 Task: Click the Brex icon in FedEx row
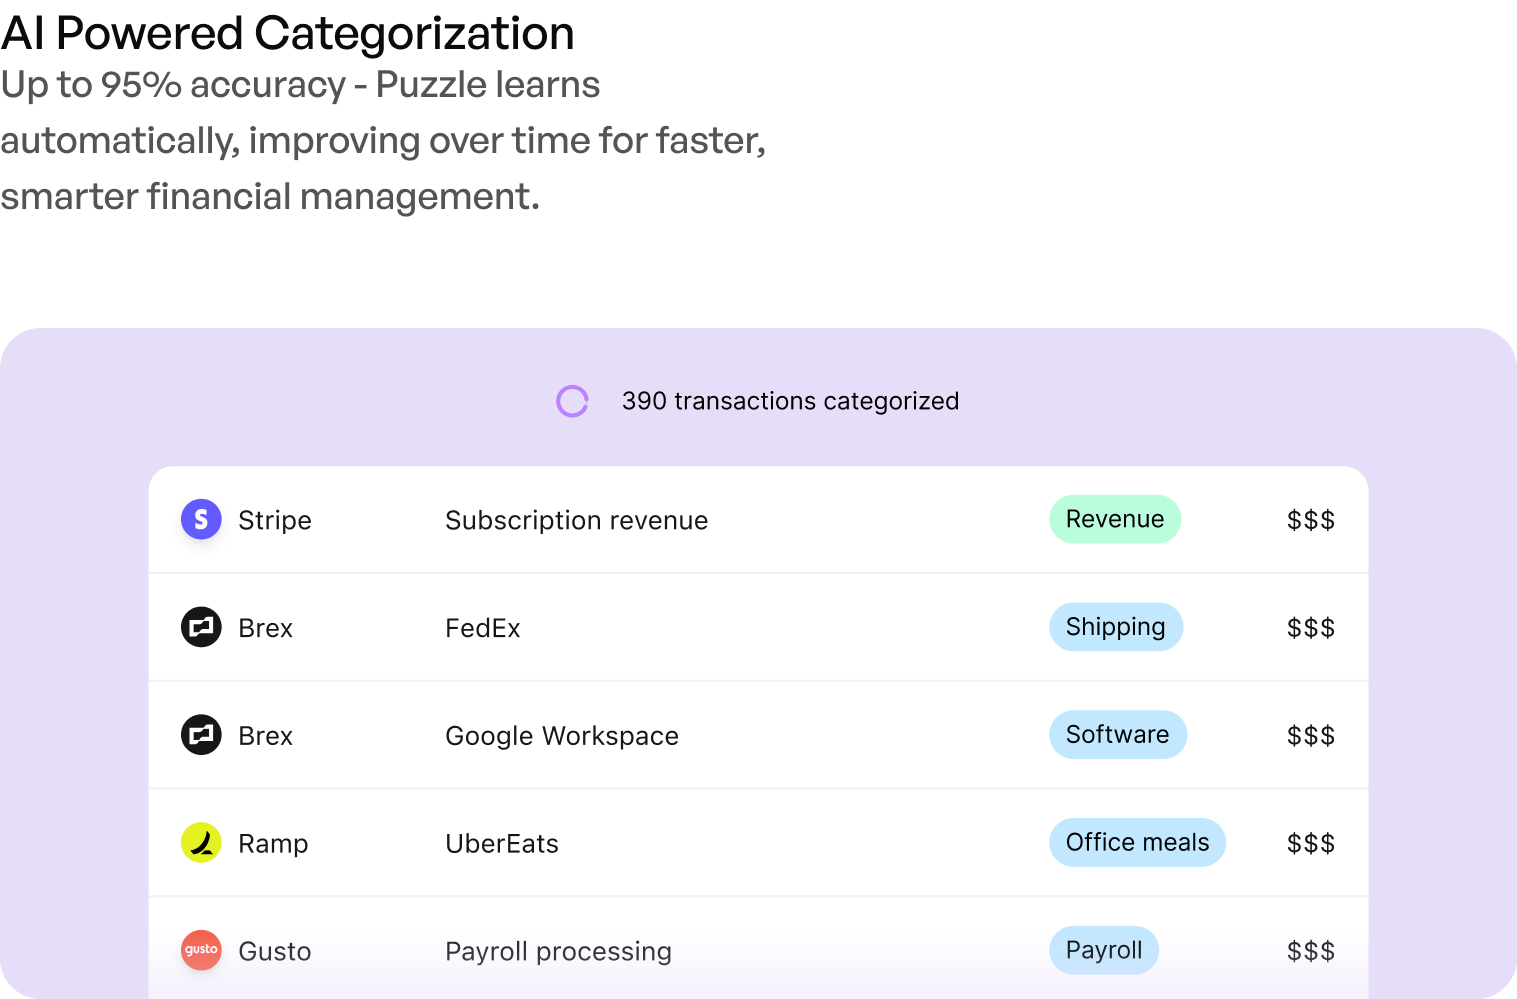tap(201, 627)
